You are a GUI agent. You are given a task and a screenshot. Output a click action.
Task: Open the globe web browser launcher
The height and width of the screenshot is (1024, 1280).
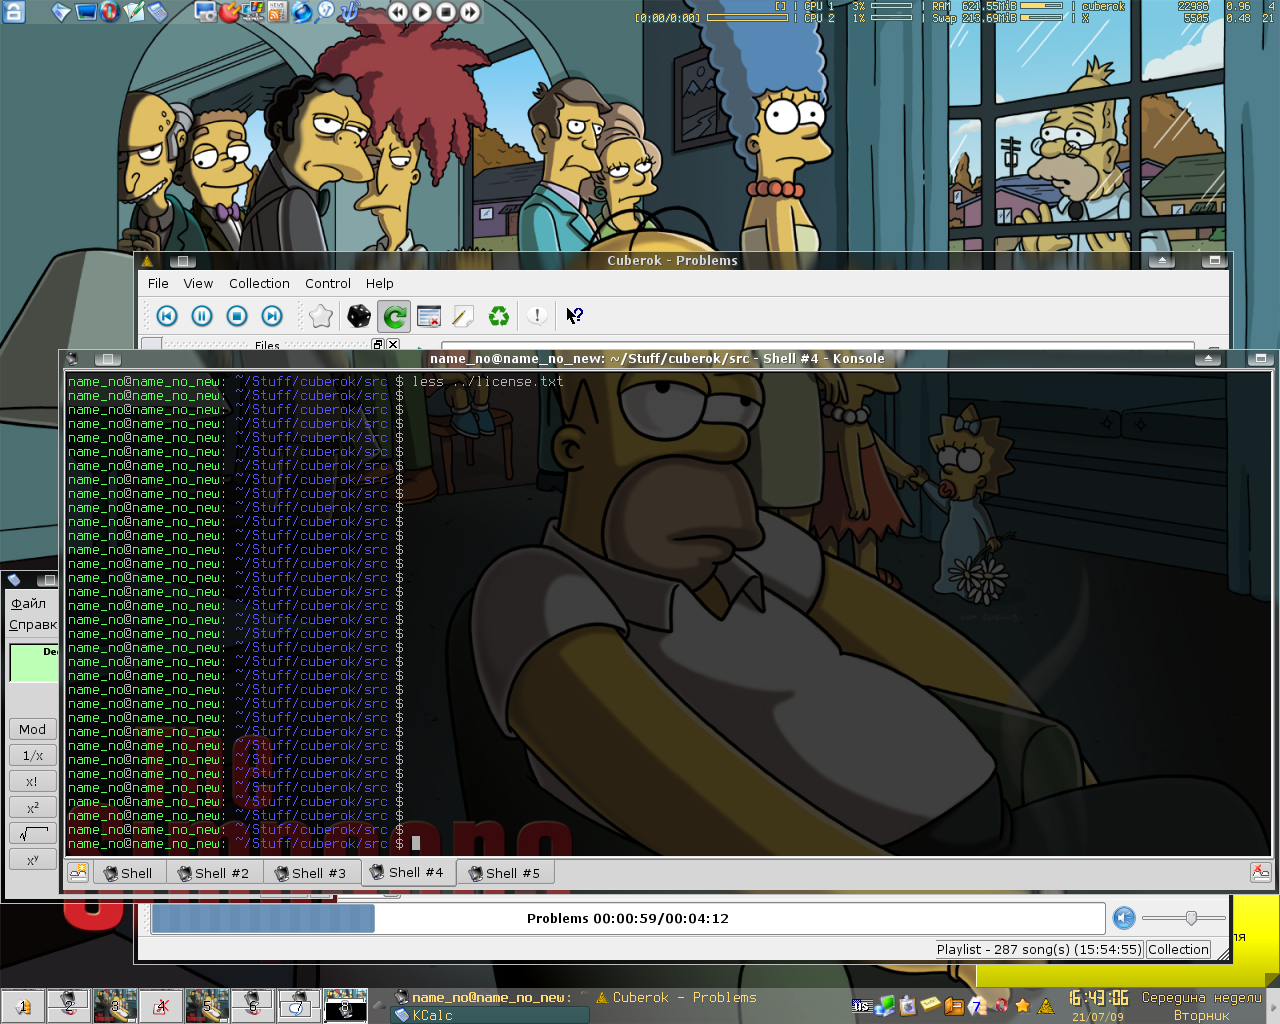[302, 12]
